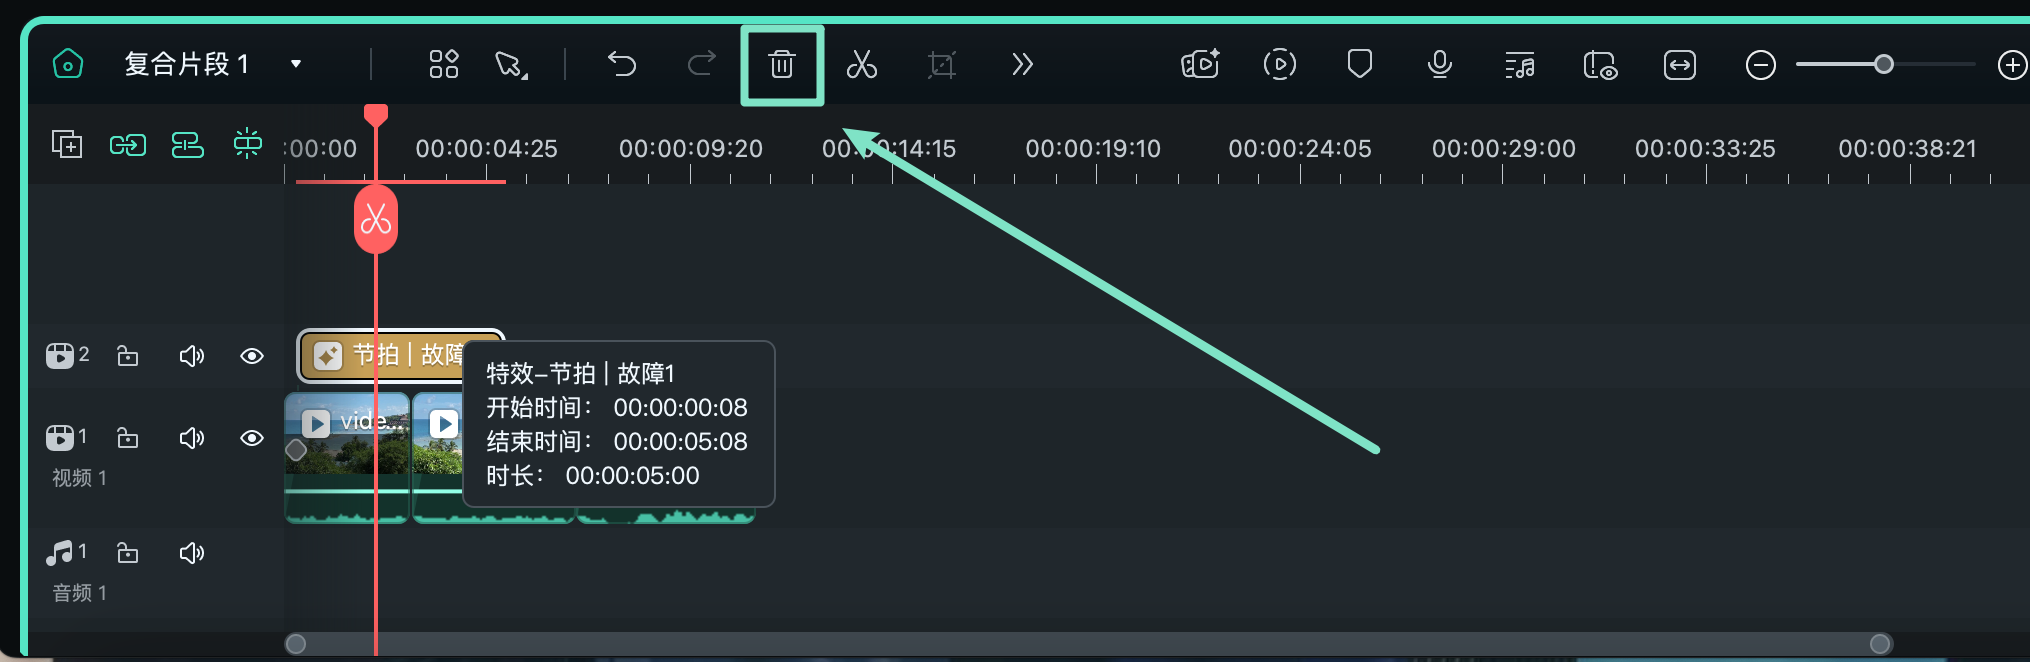Viewport: 2030px width, 662px height.
Task: Mute video track 2 speaker
Action: point(191,356)
